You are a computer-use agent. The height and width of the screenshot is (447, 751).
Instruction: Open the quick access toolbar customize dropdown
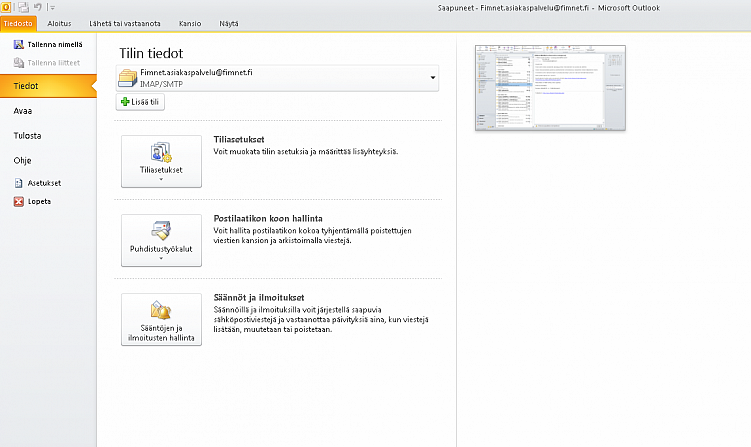pyautogui.click(x=53, y=8)
